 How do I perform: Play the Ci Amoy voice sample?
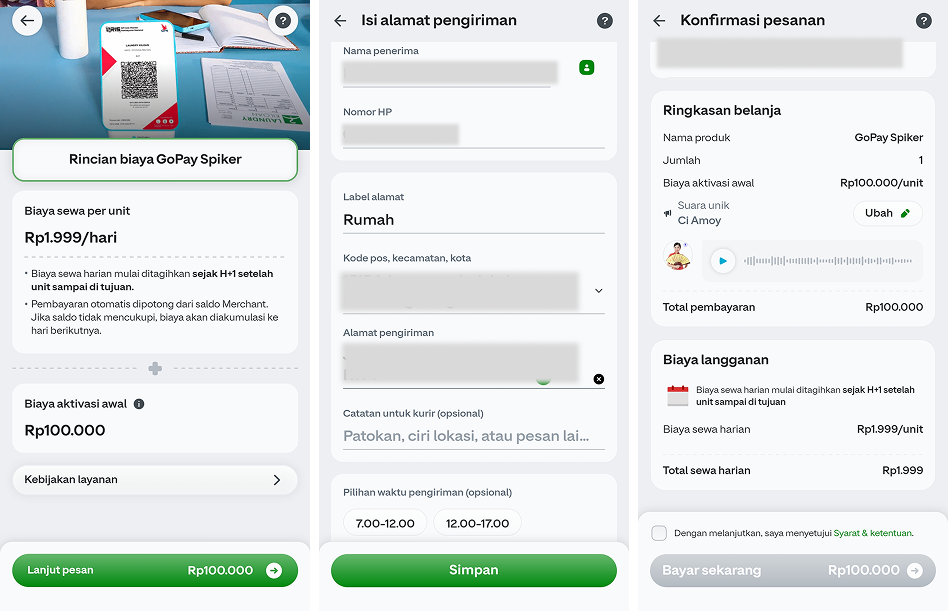point(722,261)
